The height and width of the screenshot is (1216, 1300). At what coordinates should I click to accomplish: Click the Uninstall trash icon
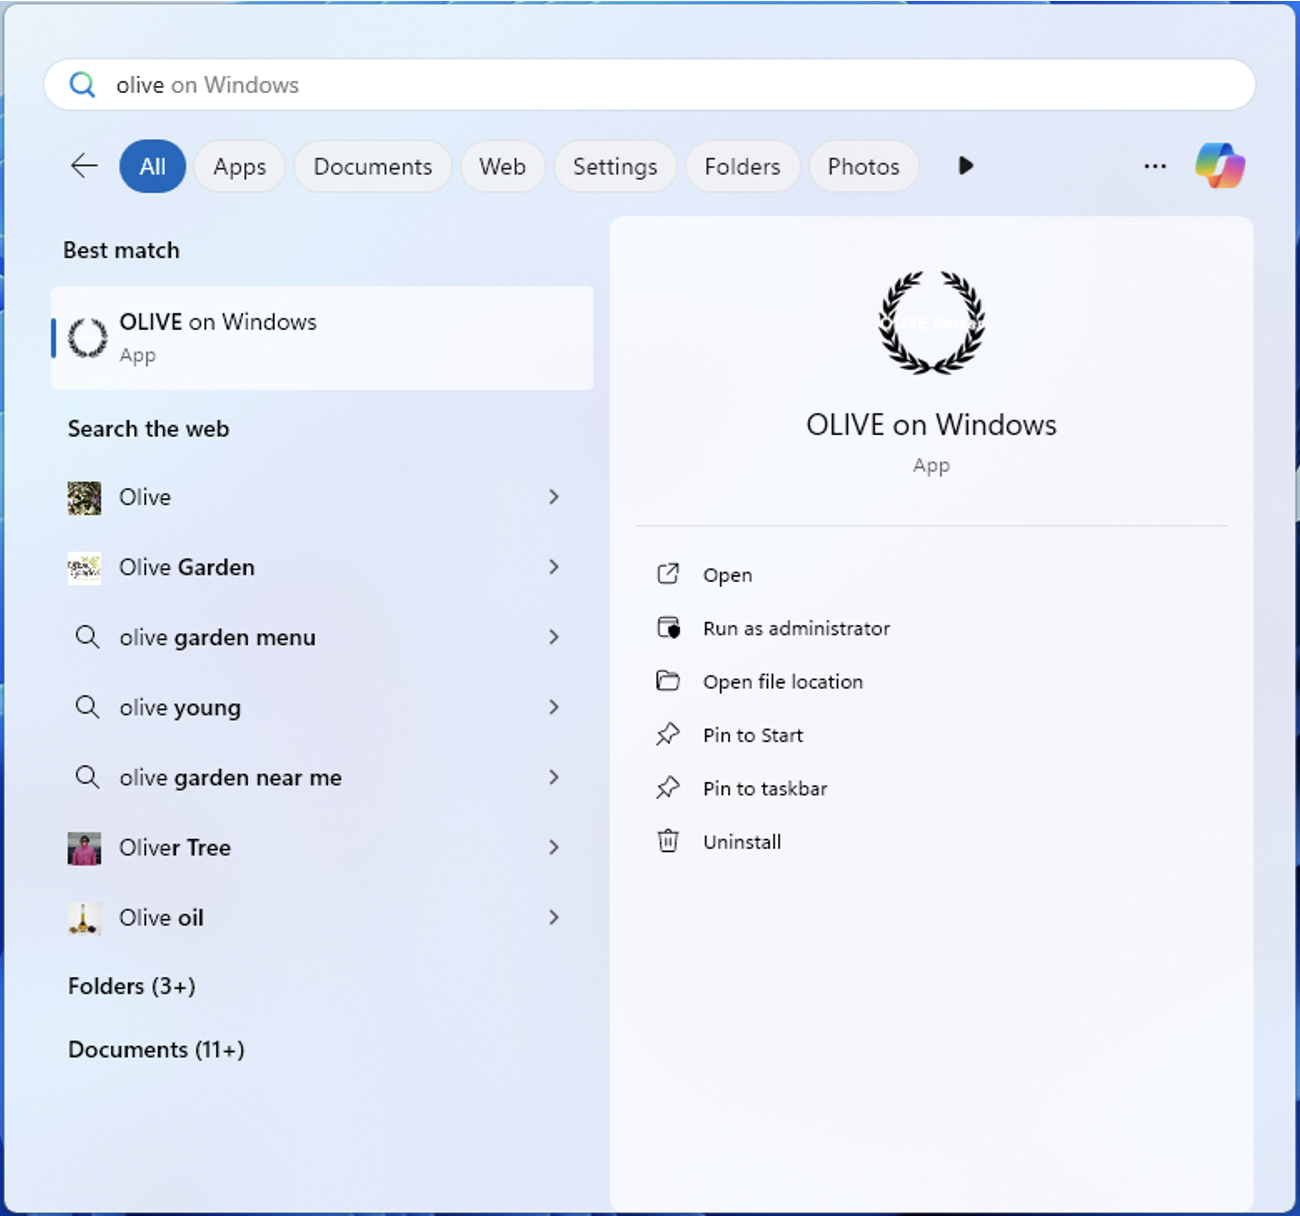coord(668,841)
